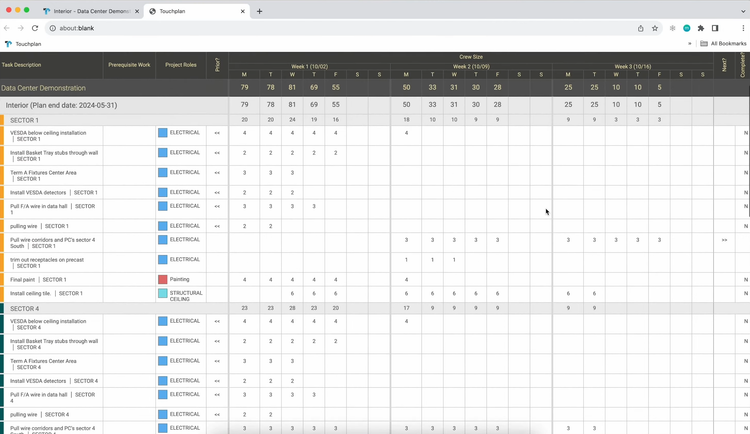Open tab search dropdown arrow
This screenshot has width=750, height=434.
(743, 11)
